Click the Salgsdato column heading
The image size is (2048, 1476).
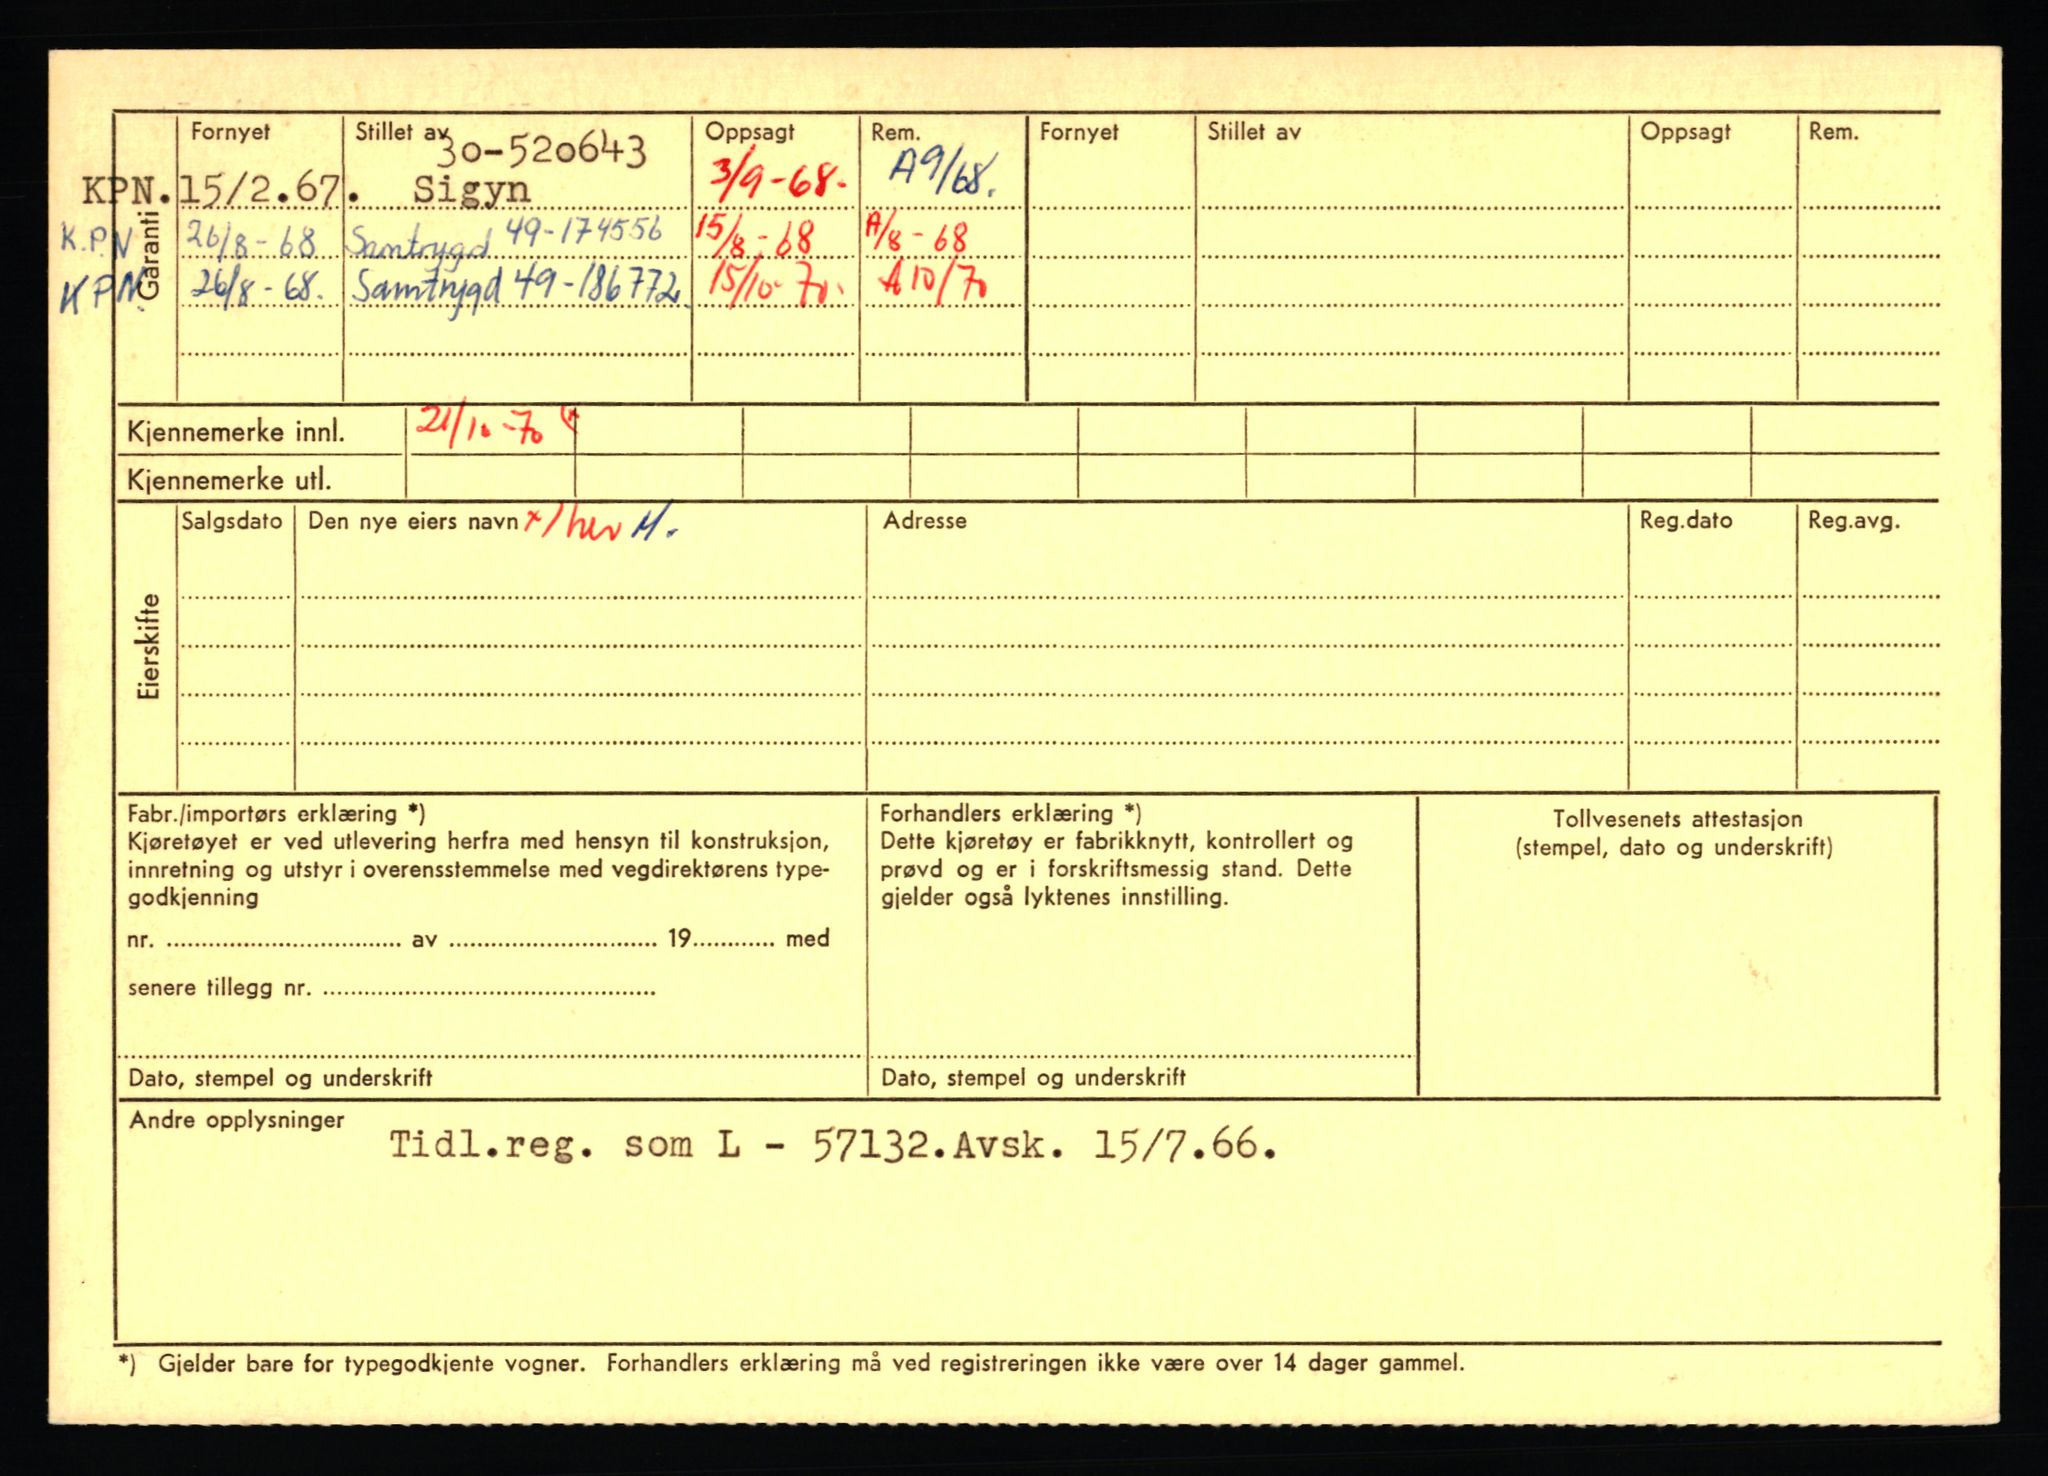pos(232,521)
